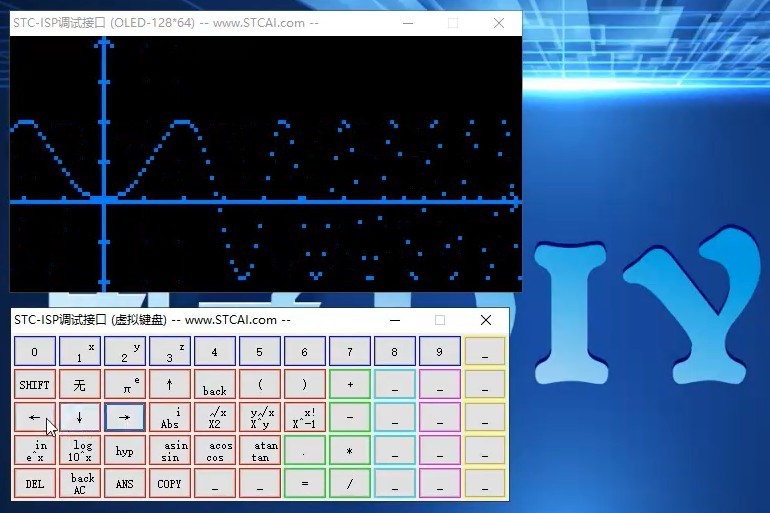Insert pi using the π/e key

pos(125,384)
